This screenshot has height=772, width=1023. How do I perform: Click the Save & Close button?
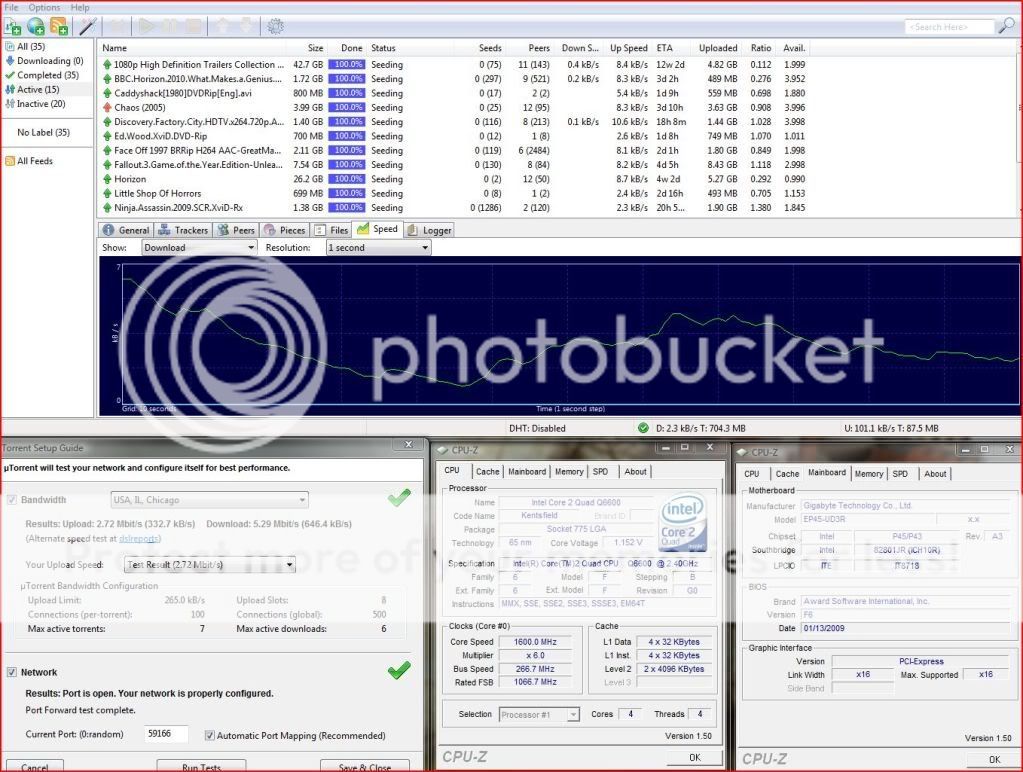pos(365,767)
